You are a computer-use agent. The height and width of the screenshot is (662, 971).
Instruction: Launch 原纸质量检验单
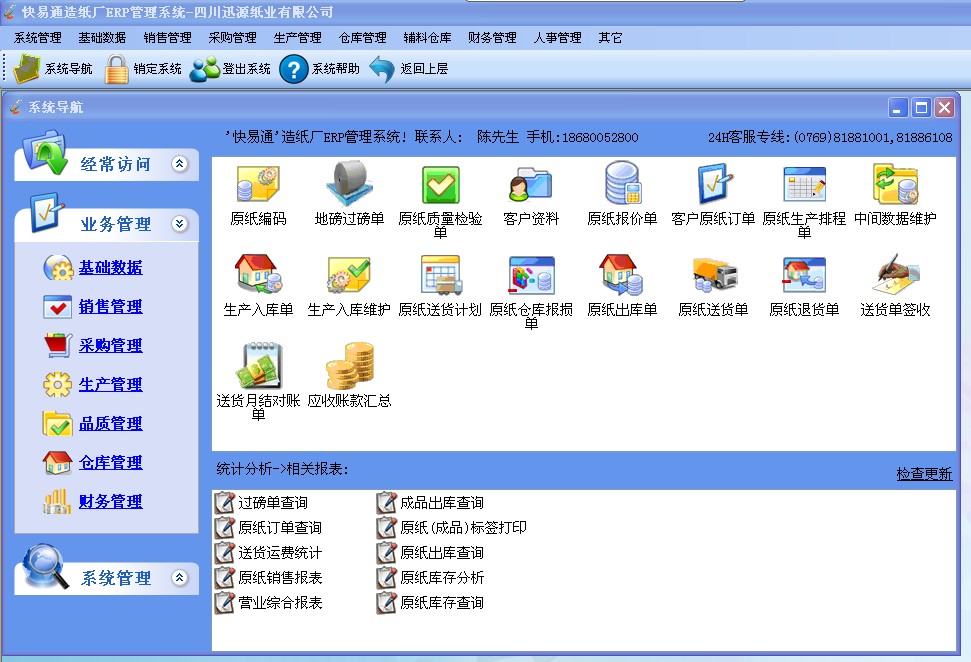pos(440,184)
